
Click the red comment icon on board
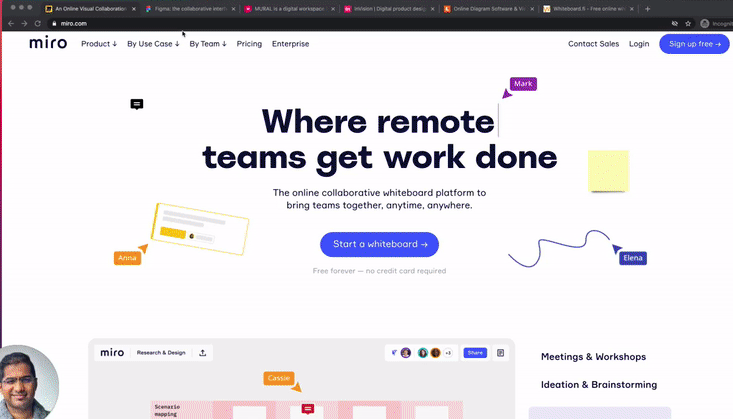(x=308, y=409)
